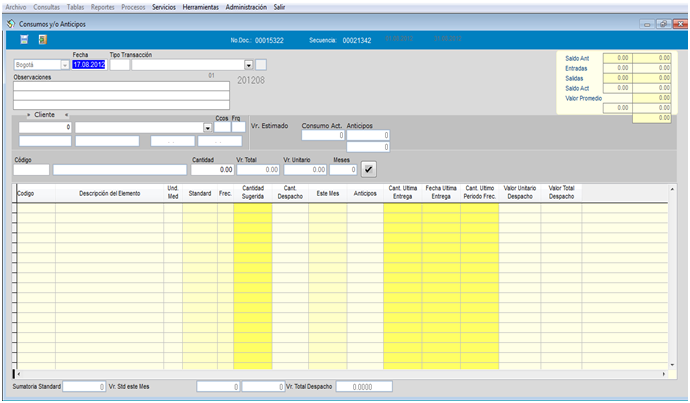The image size is (690, 403).
Task: Click the Vr. Total Despacho field
Action: click(364, 387)
